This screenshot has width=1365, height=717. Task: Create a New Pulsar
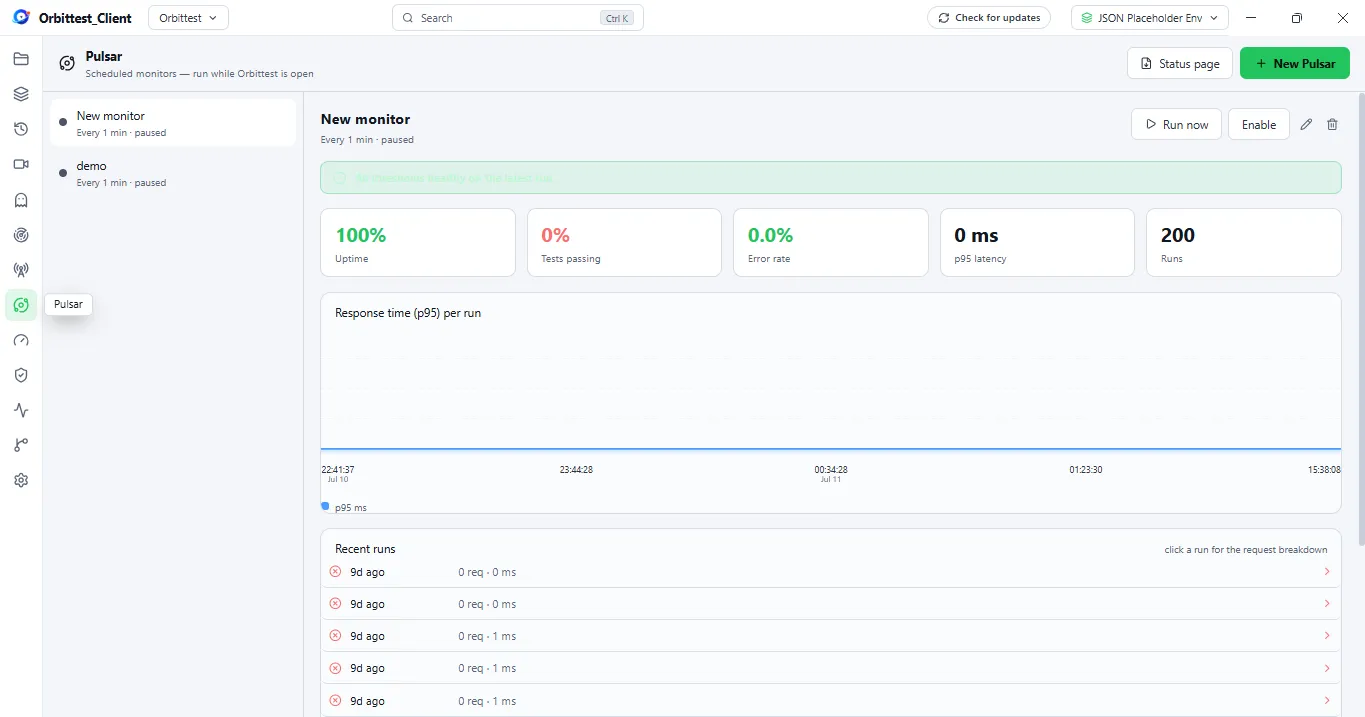tap(1295, 63)
